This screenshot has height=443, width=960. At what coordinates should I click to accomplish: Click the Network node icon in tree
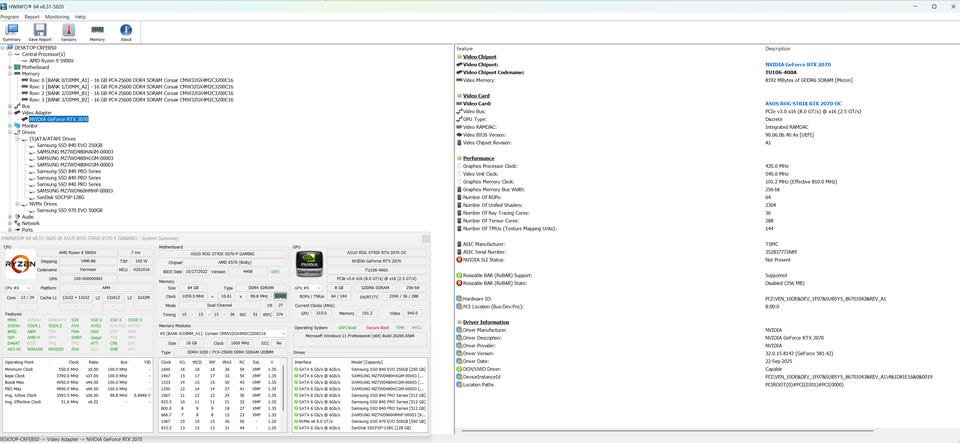[17, 223]
